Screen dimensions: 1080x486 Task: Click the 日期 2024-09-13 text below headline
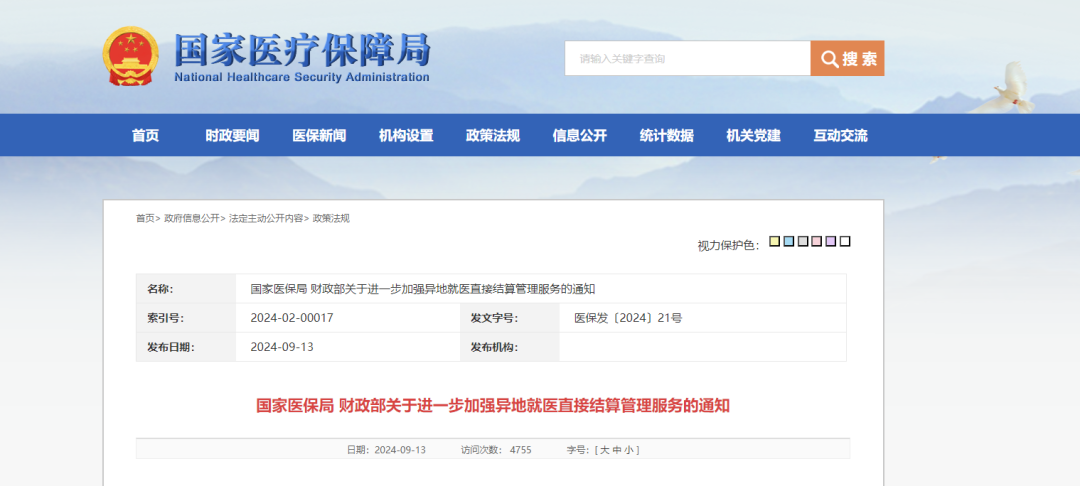tap(386, 450)
